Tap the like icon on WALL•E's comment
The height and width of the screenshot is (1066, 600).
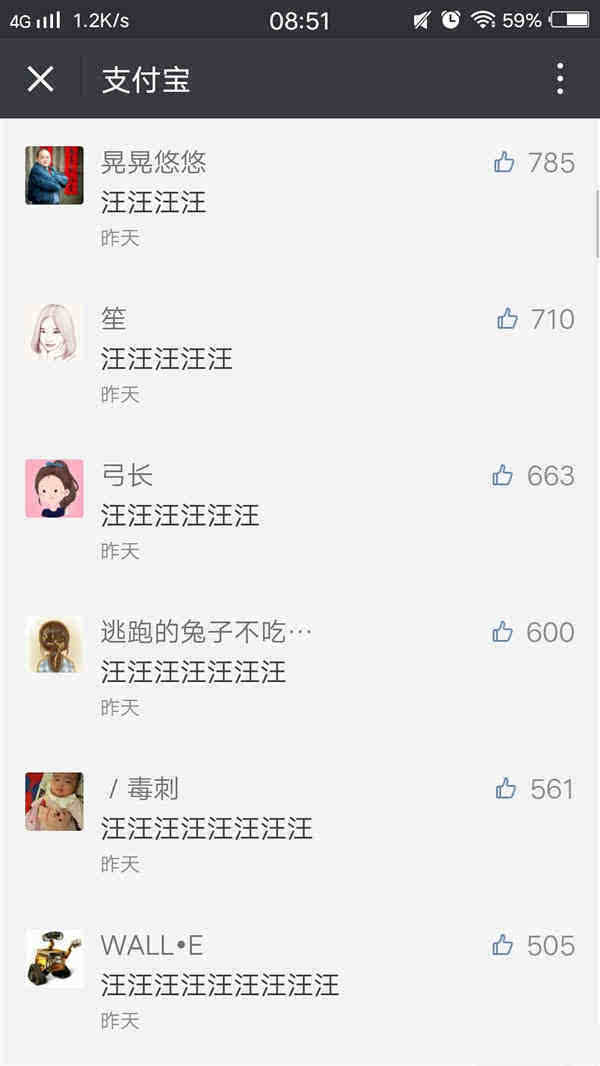(503, 945)
